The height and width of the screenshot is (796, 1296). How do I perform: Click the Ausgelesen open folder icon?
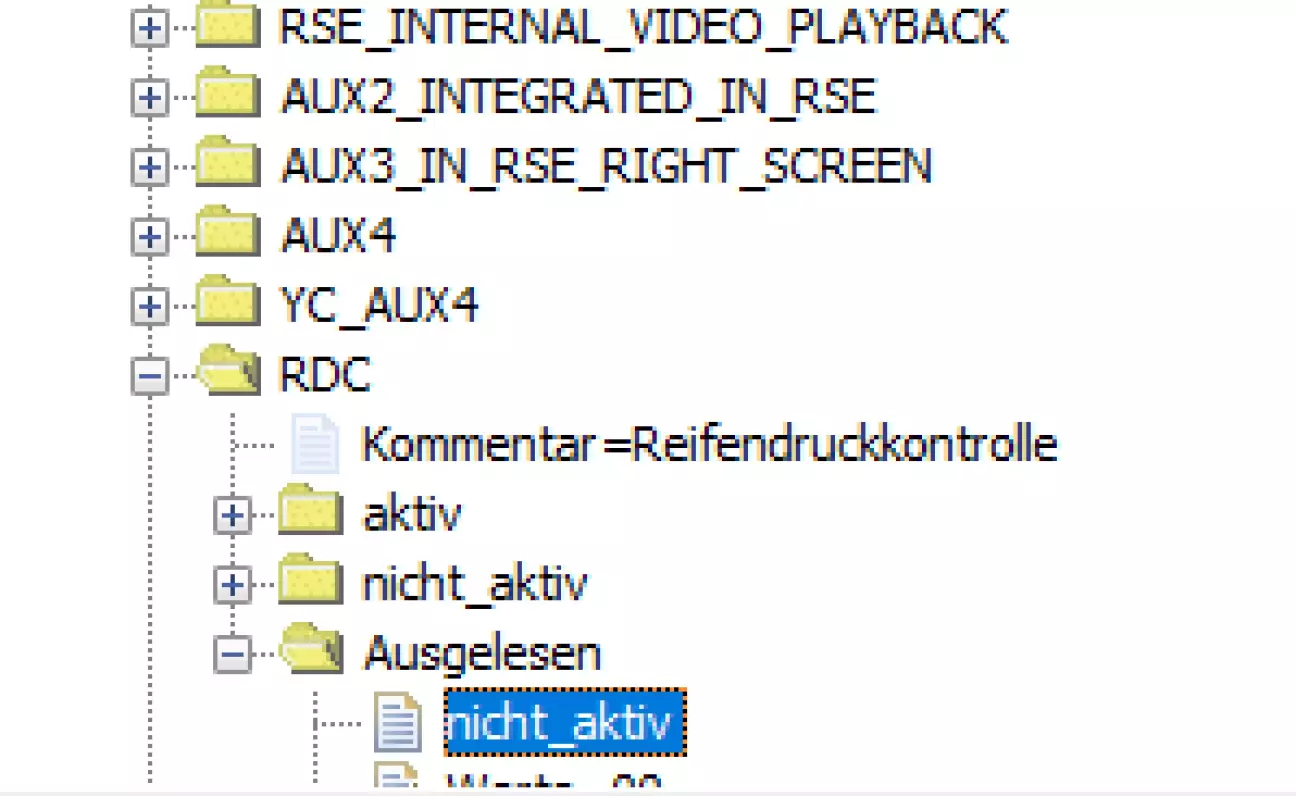click(x=313, y=650)
